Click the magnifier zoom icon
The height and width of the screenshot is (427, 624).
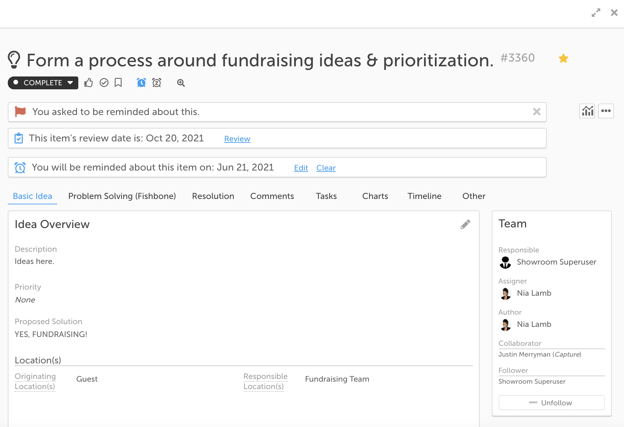coord(181,83)
